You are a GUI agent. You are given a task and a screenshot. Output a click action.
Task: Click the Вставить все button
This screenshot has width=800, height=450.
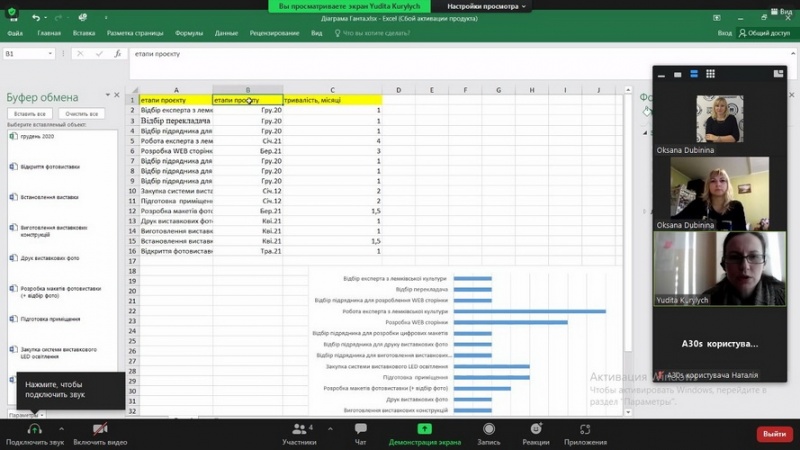28,114
